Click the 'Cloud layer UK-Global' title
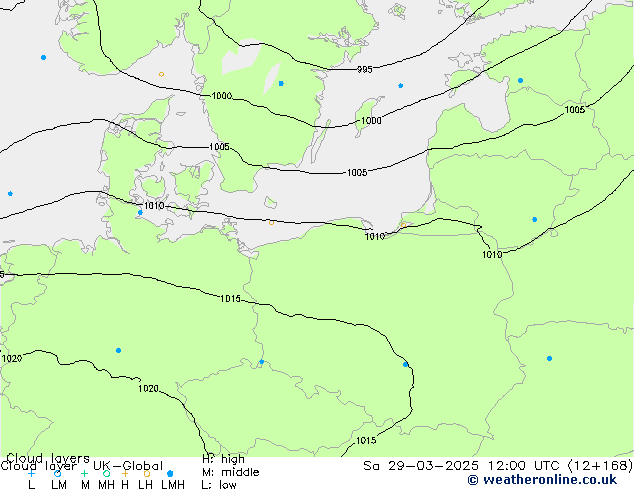 pos(81,466)
